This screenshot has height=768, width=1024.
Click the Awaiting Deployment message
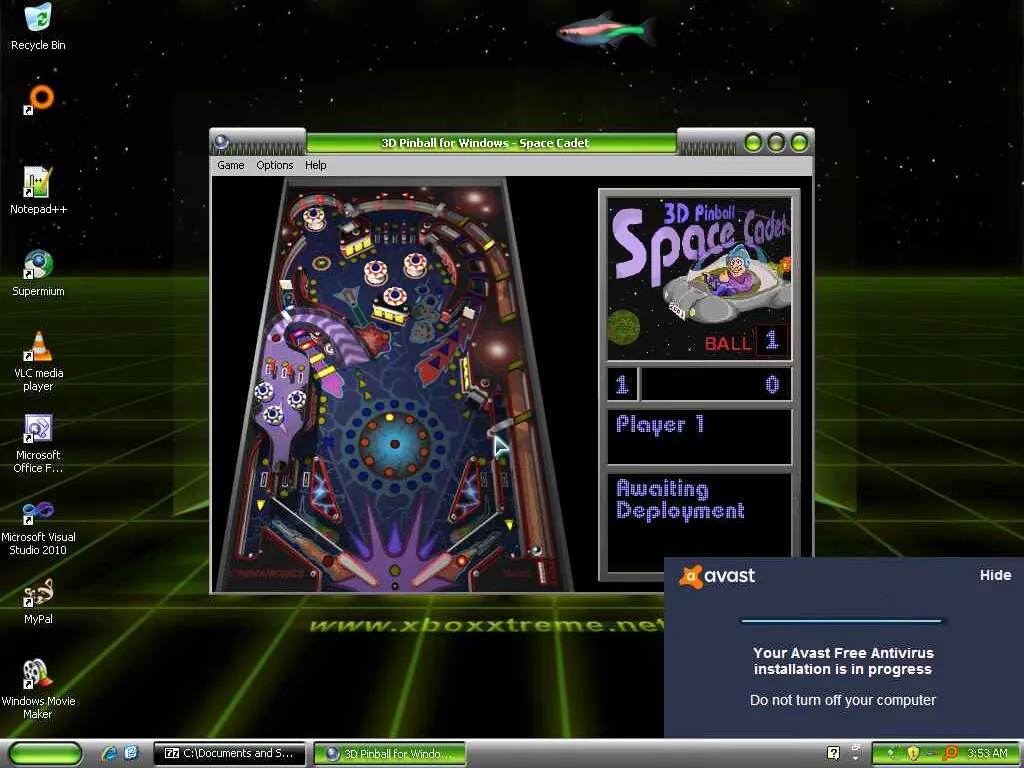pos(680,500)
